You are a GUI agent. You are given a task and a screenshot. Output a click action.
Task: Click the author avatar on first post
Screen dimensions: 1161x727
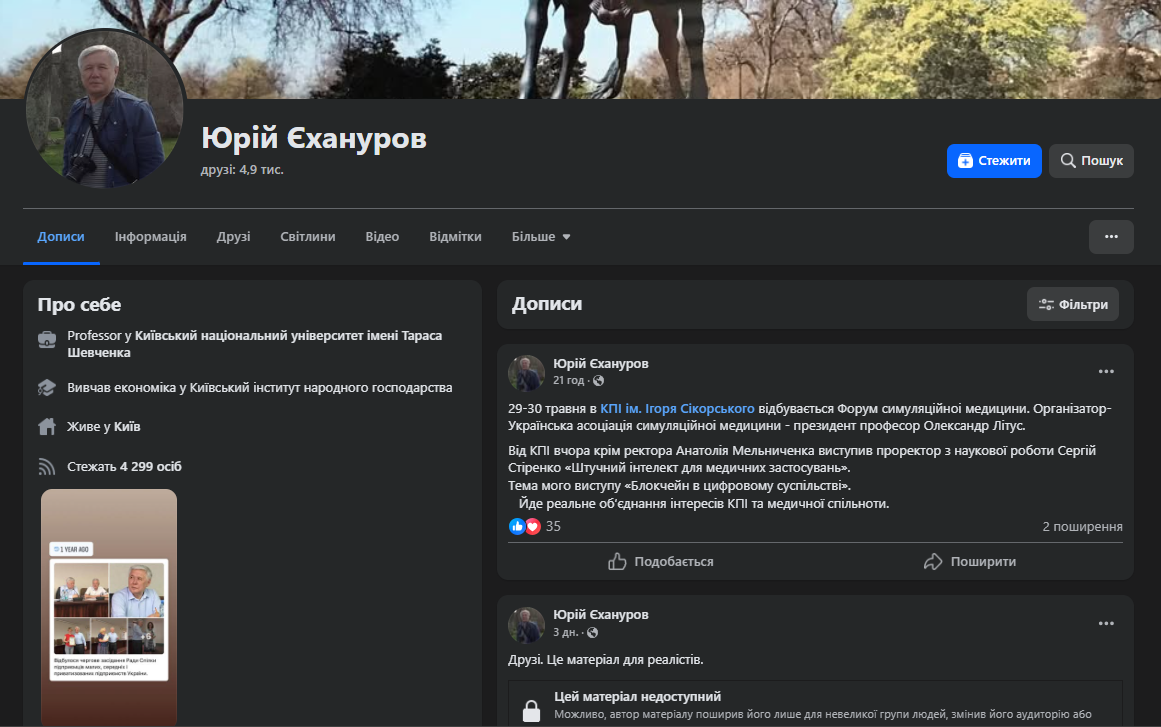(x=526, y=372)
